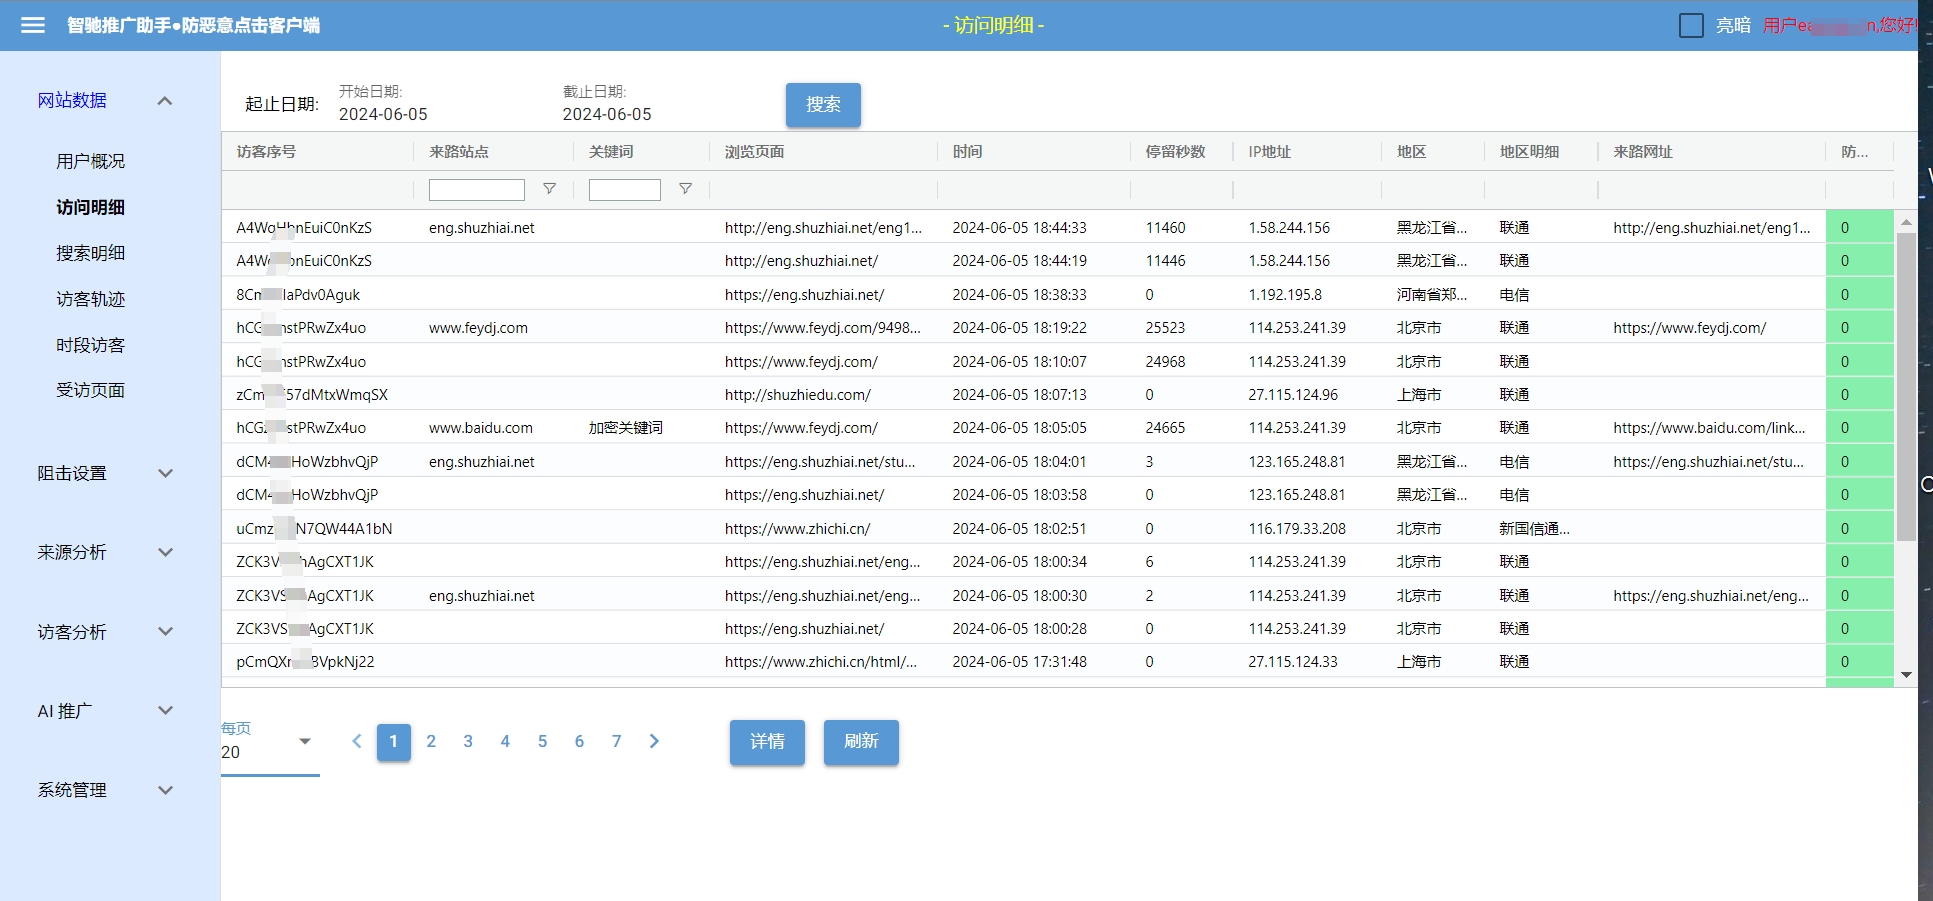Click the 加密关键词 cell

pos(626,428)
